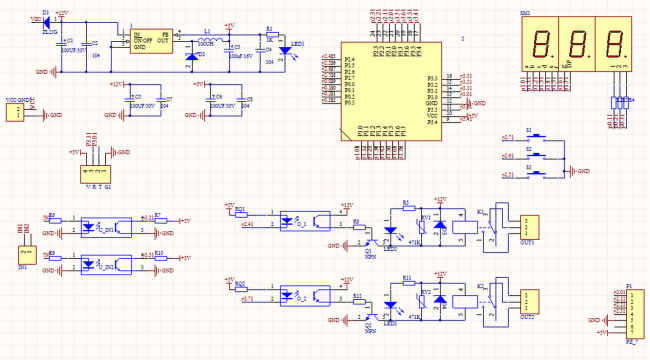Select the yellow microcontroller chip symbol
Image resolution: width=650 pixels, height=360 pixels.
tap(391, 91)
